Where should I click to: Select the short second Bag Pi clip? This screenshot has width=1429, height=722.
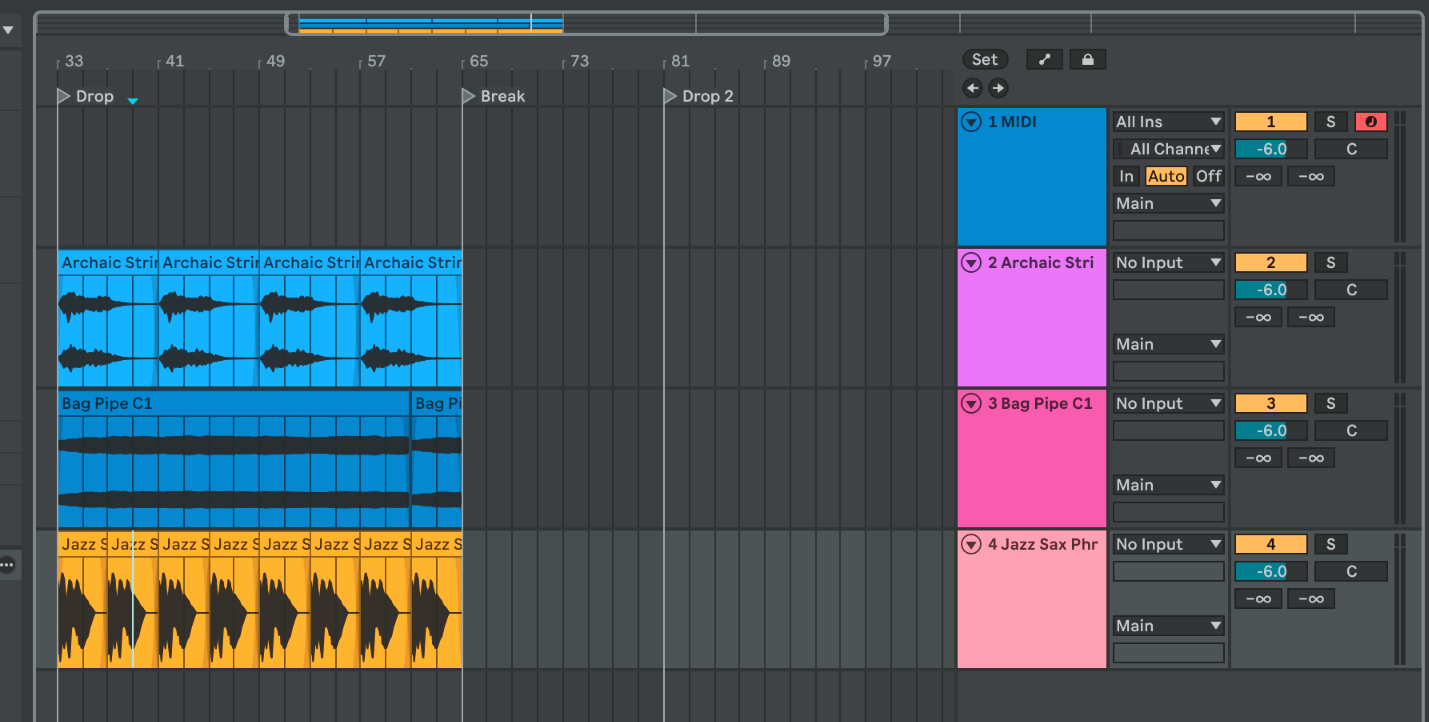pos(437,459)
